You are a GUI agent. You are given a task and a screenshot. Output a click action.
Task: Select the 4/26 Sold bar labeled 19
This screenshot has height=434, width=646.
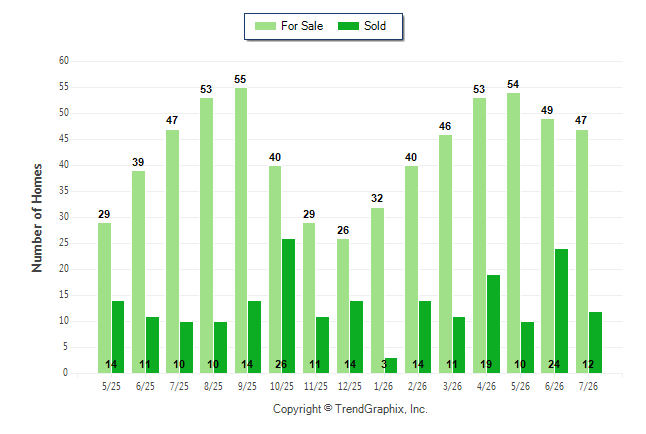click(493, 324)
